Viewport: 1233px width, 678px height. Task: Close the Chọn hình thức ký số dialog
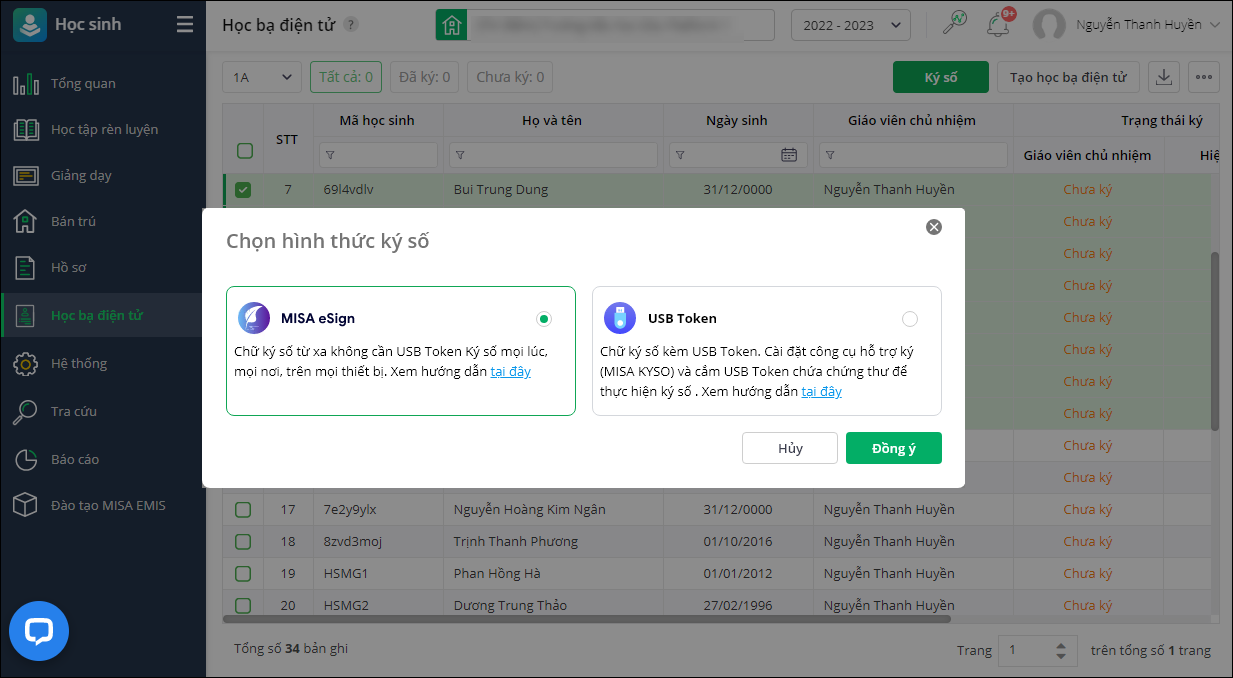[934, 227]
